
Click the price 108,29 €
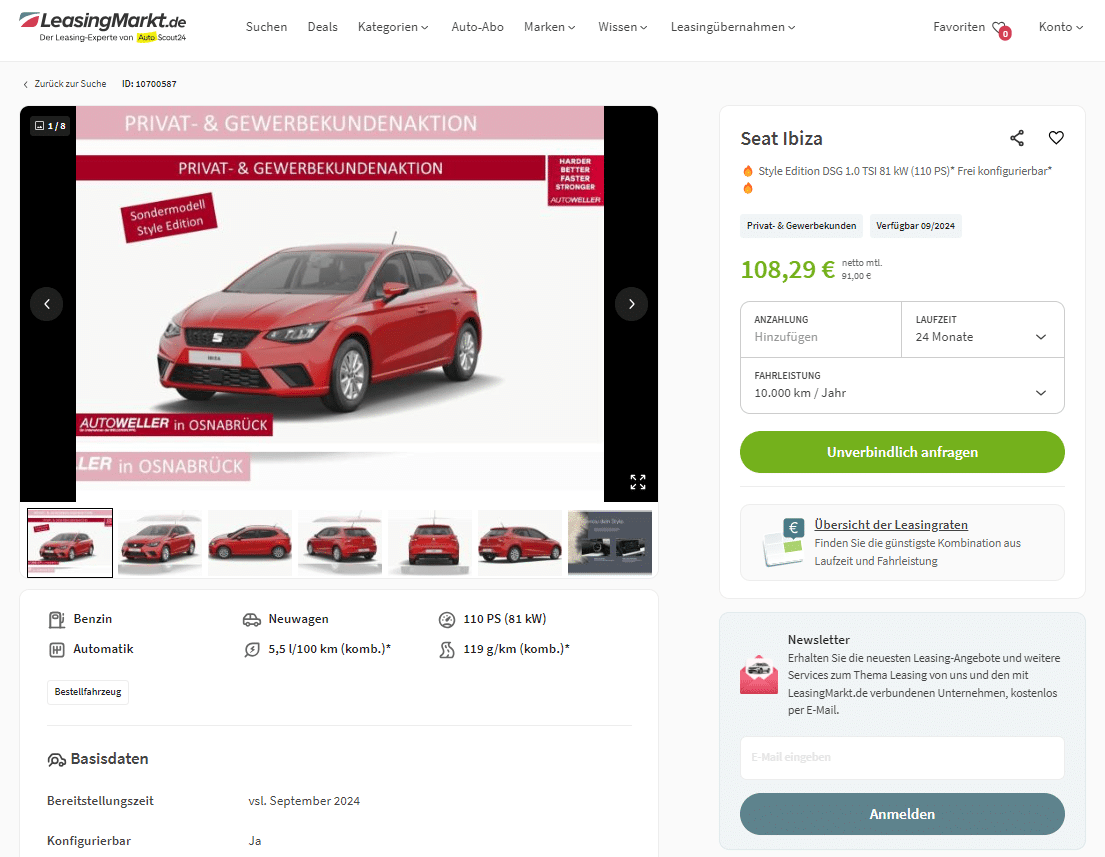(787, 269)
